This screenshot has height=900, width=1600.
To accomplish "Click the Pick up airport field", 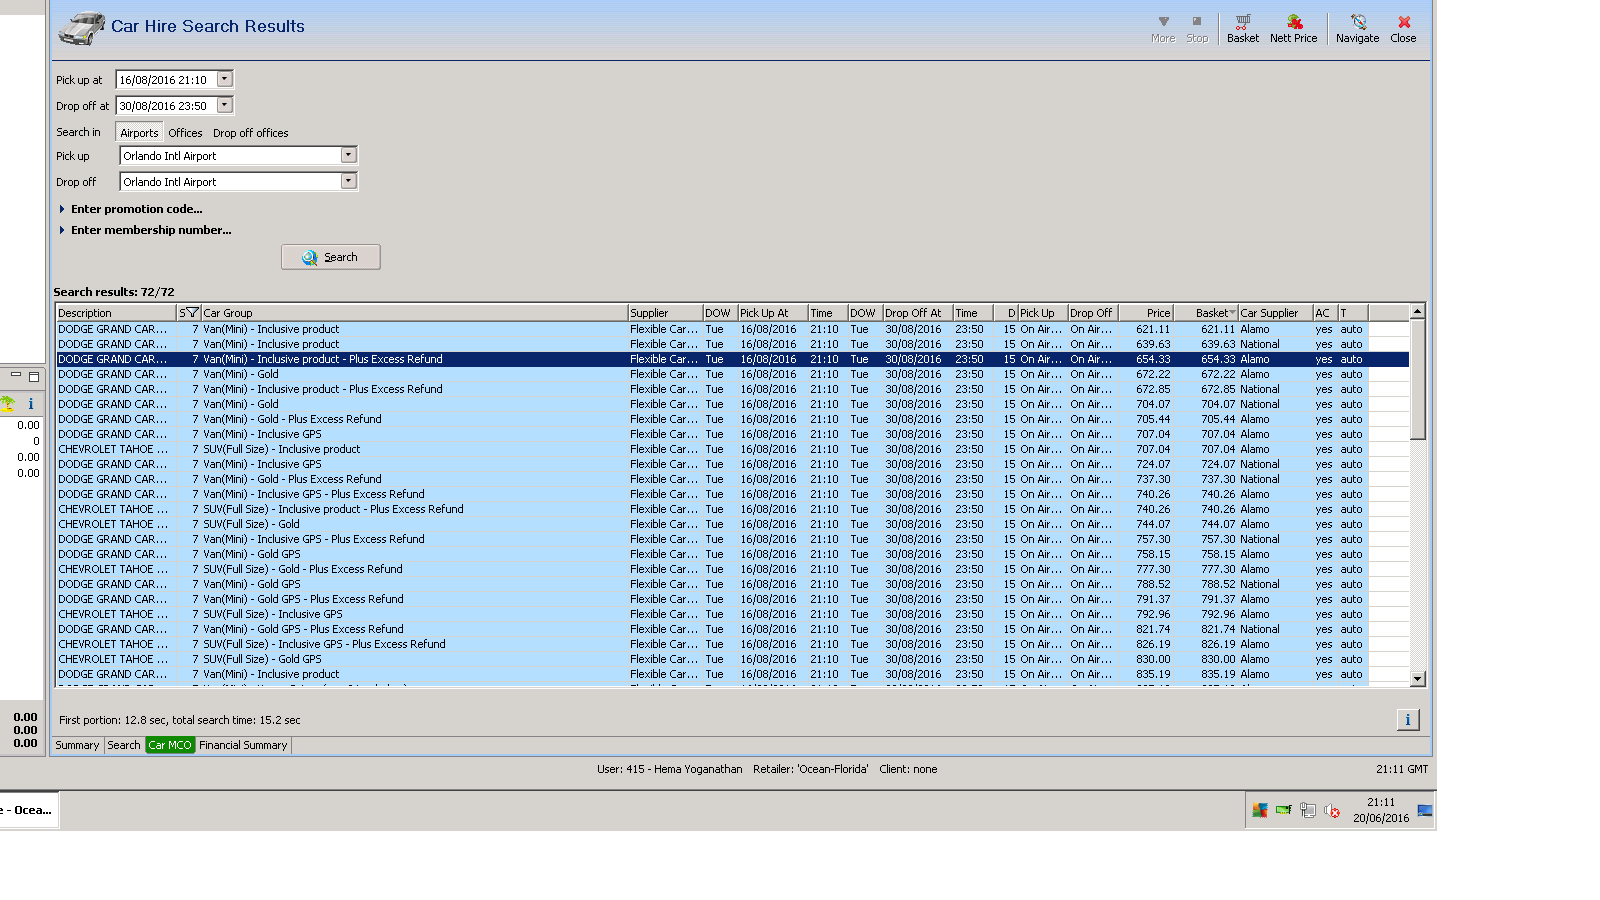I will [x=231, y=155].
